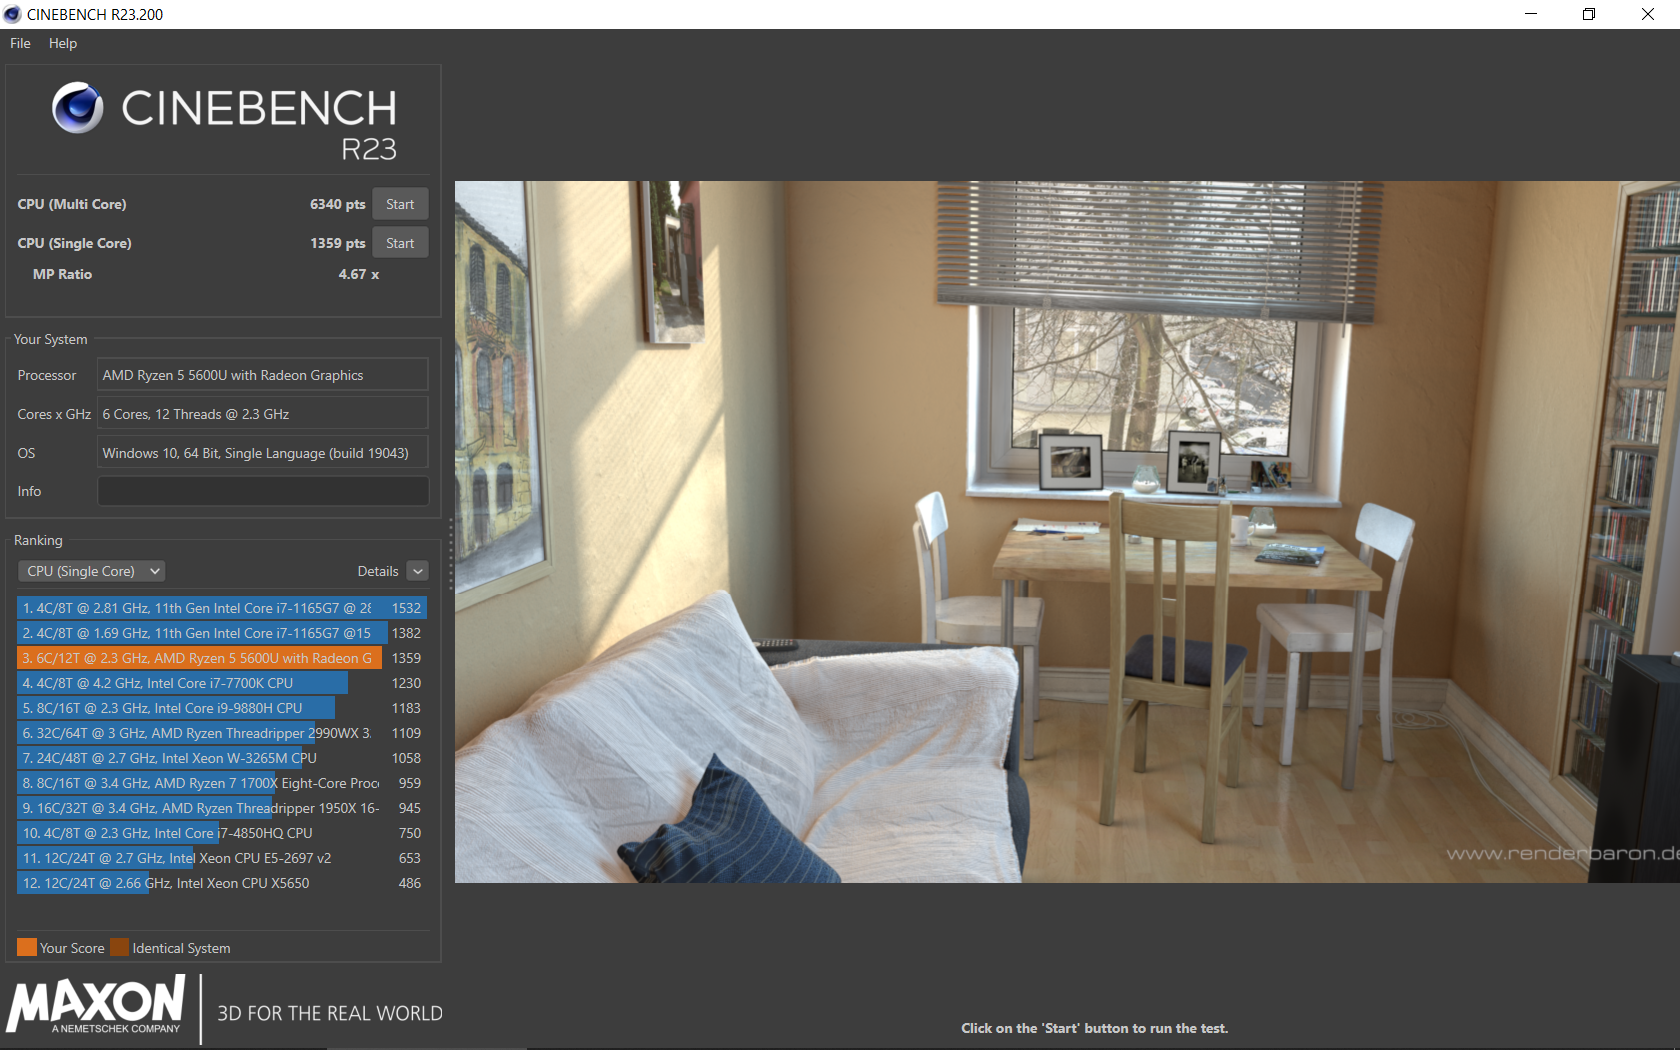Open the Help menu

[63, 43]
